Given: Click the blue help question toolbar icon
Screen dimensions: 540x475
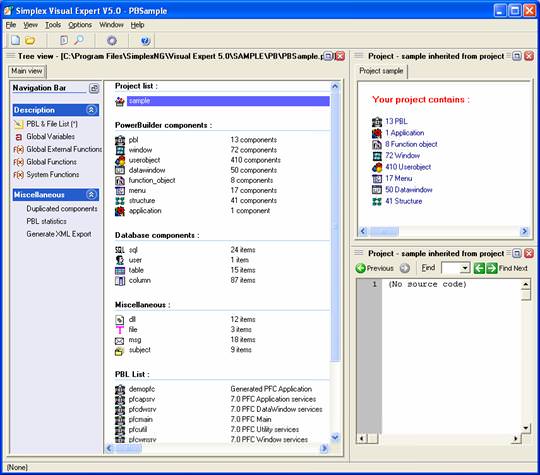Looking at the screenshot, I should (x=145, y=41).
